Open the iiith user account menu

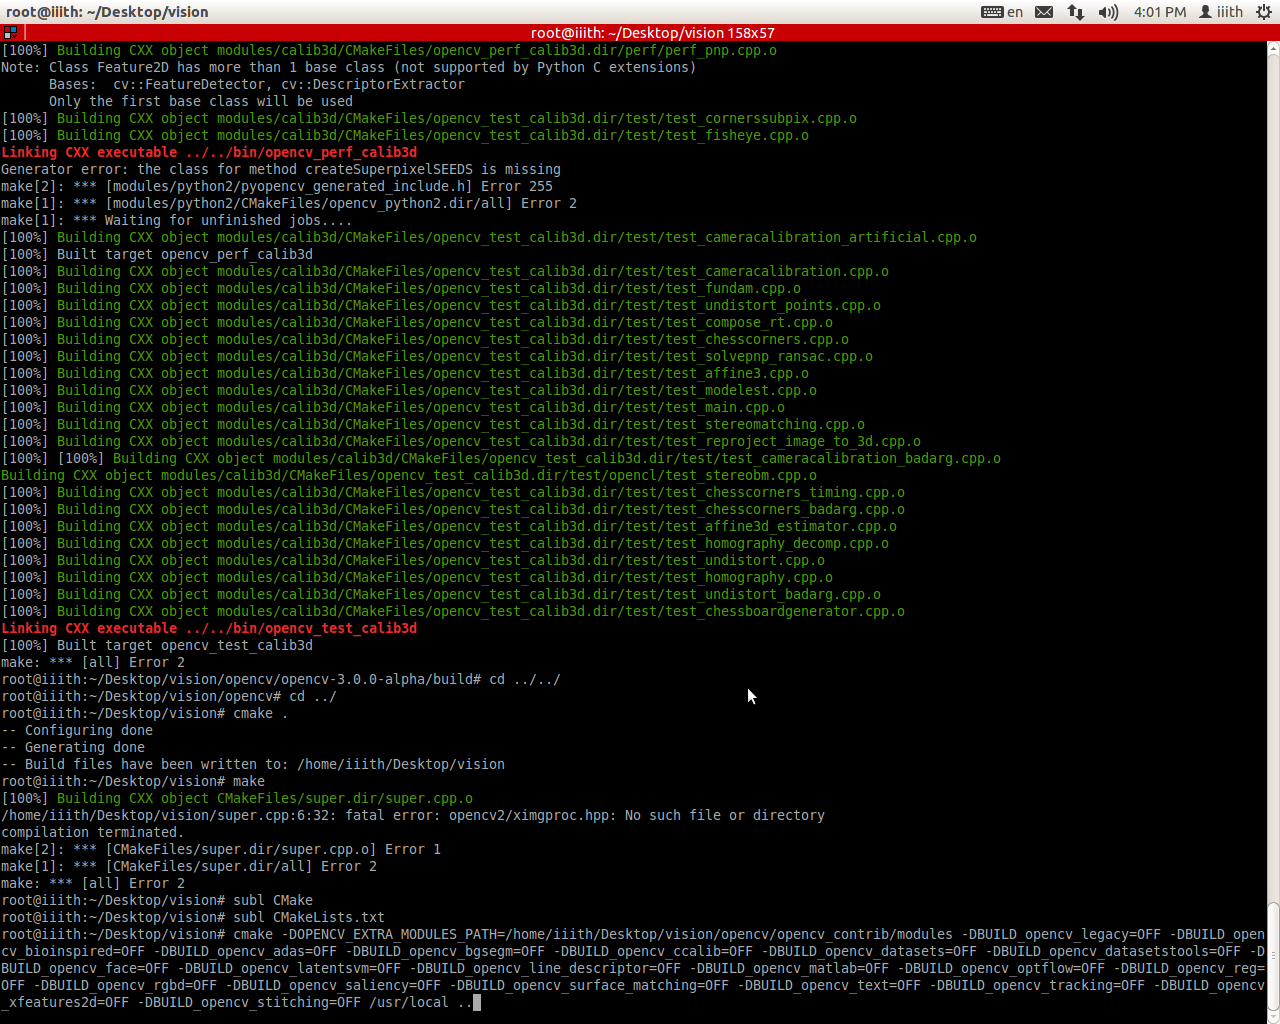[1220, 12]
